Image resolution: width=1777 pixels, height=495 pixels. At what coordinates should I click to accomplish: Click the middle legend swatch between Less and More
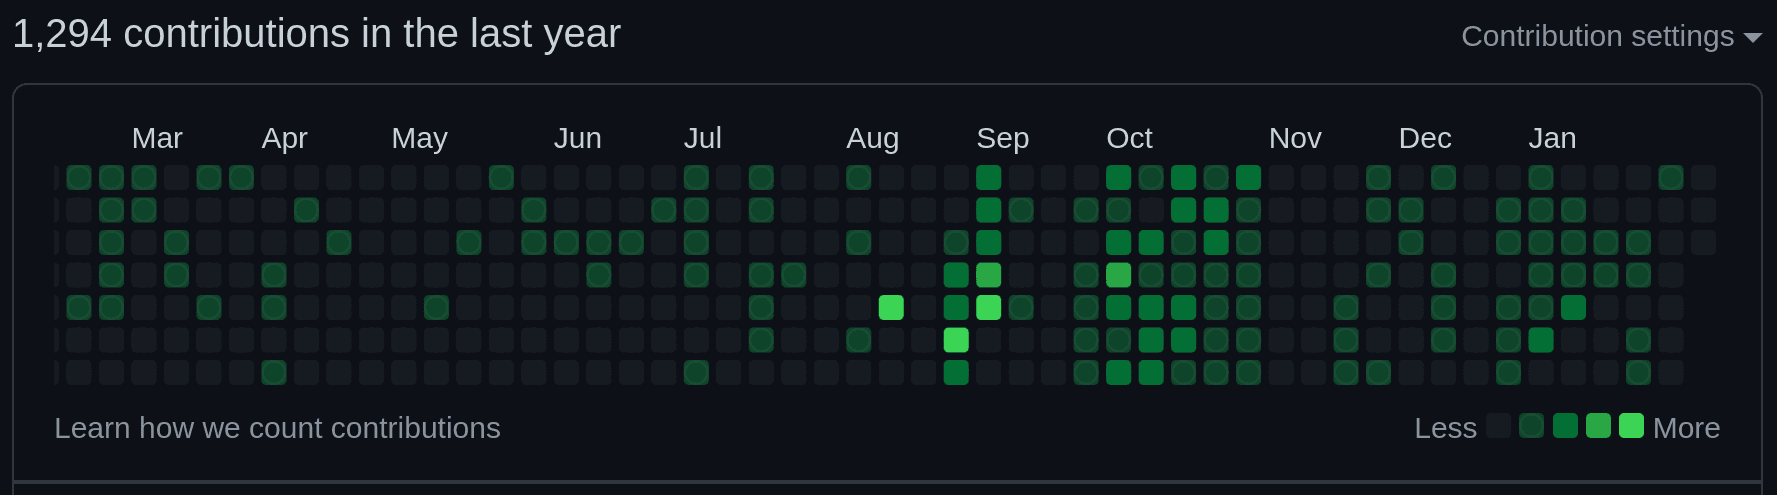point(1565,426)
